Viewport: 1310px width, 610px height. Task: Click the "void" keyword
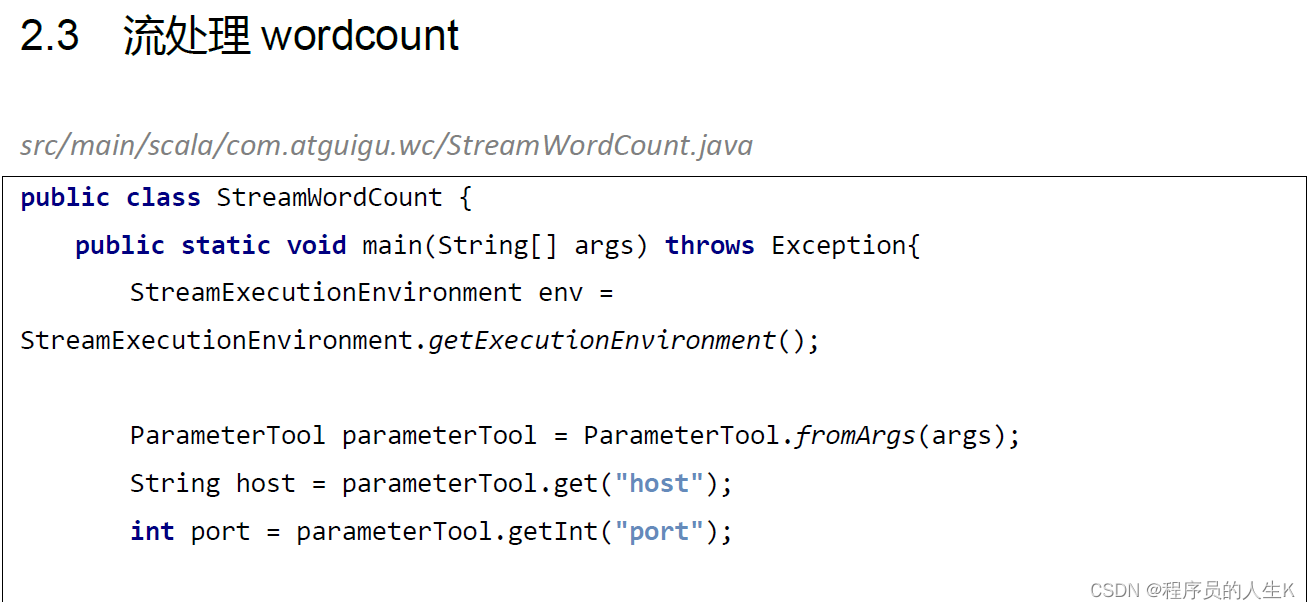(316, 246)
